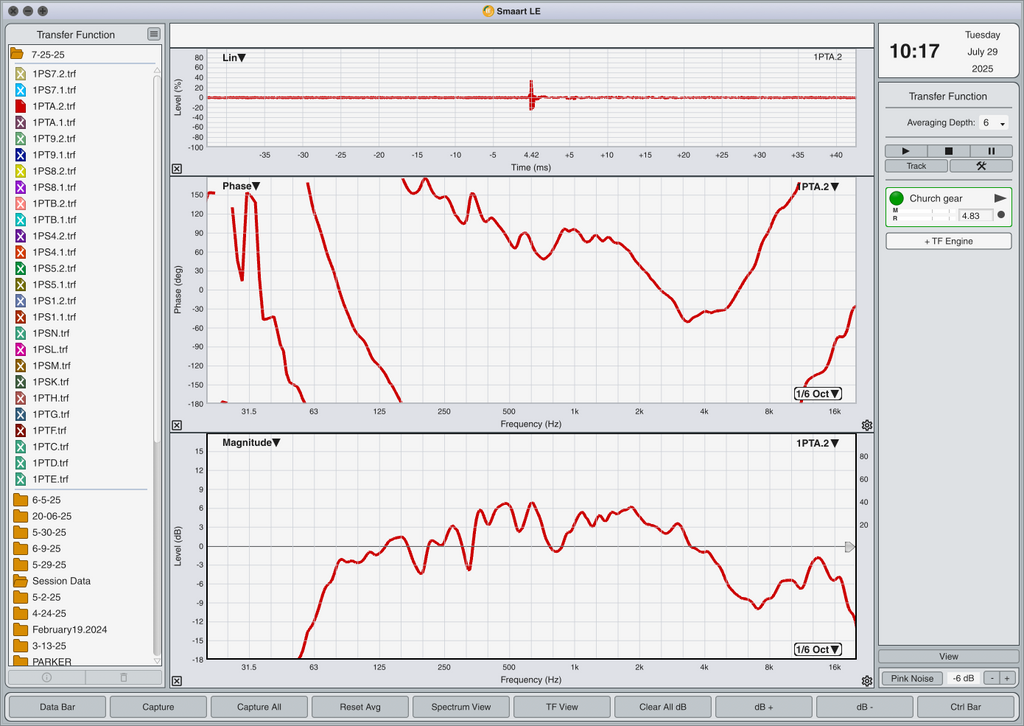Open the Data Bar
This screenshot has height=726, width=1024.
pyautogui.click(x=57, y=706)
